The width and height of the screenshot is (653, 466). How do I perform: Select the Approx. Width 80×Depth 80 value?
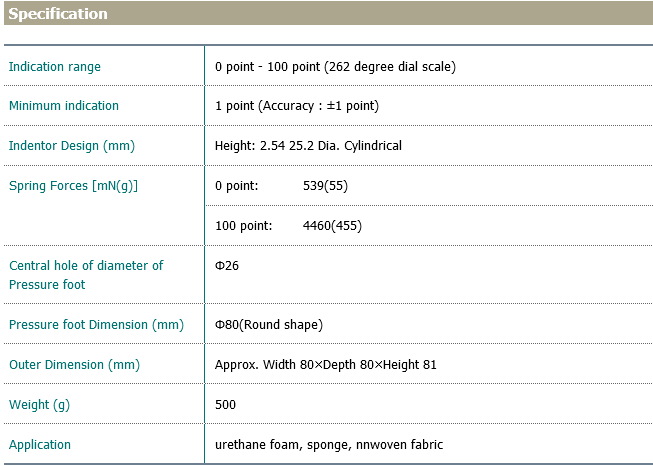click(326, 365)
